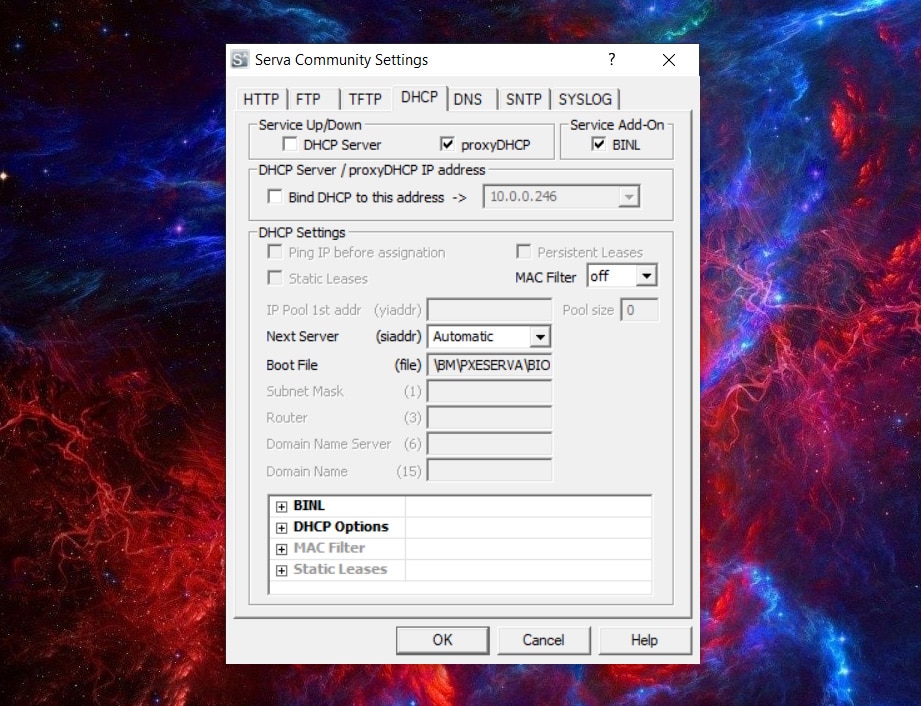Image resolution: width=921 pixels, height=706 pixels.
Task: Click the Router input field
Action: click(489, 418)
